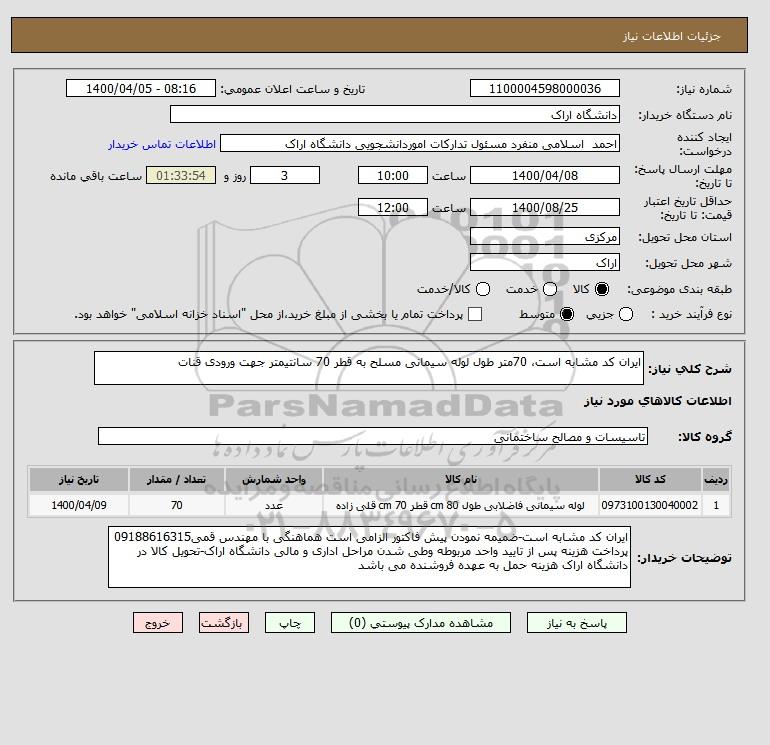This screenshot has height=745, width=770.
Task: Click the request creator field احمد اسلامی منفرد
Action: pyautogui.click(x=420, y=144)
